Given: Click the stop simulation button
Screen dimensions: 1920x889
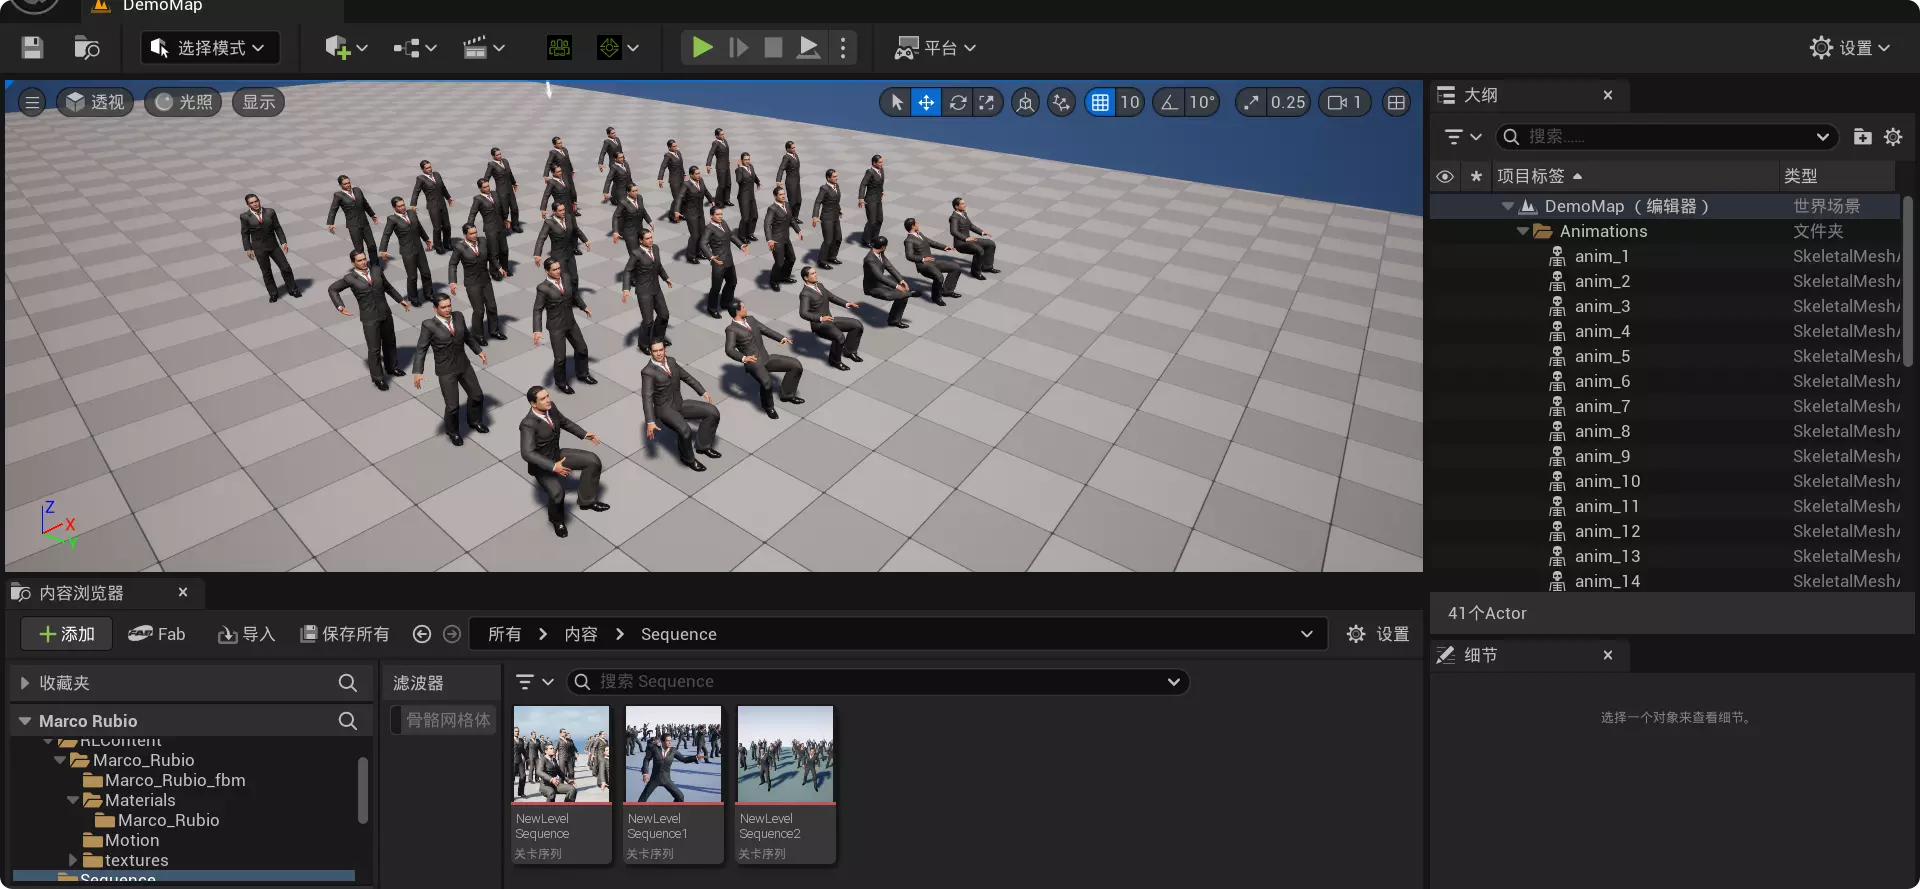Looking at the screenshot, I should tap(773, 47).
